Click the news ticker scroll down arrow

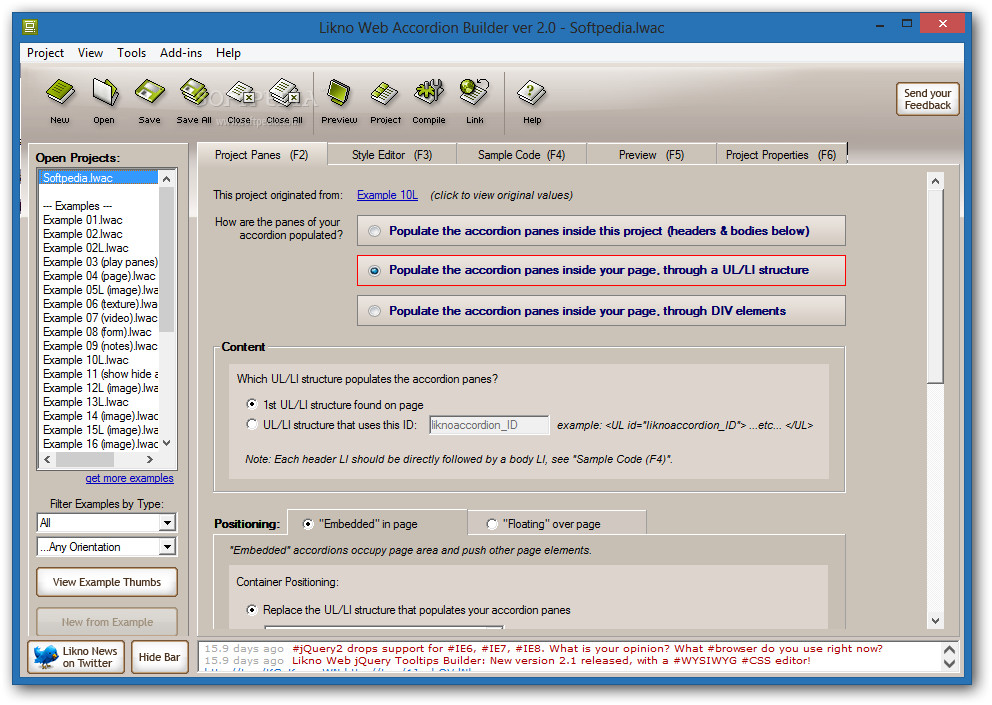pos(949,663)
